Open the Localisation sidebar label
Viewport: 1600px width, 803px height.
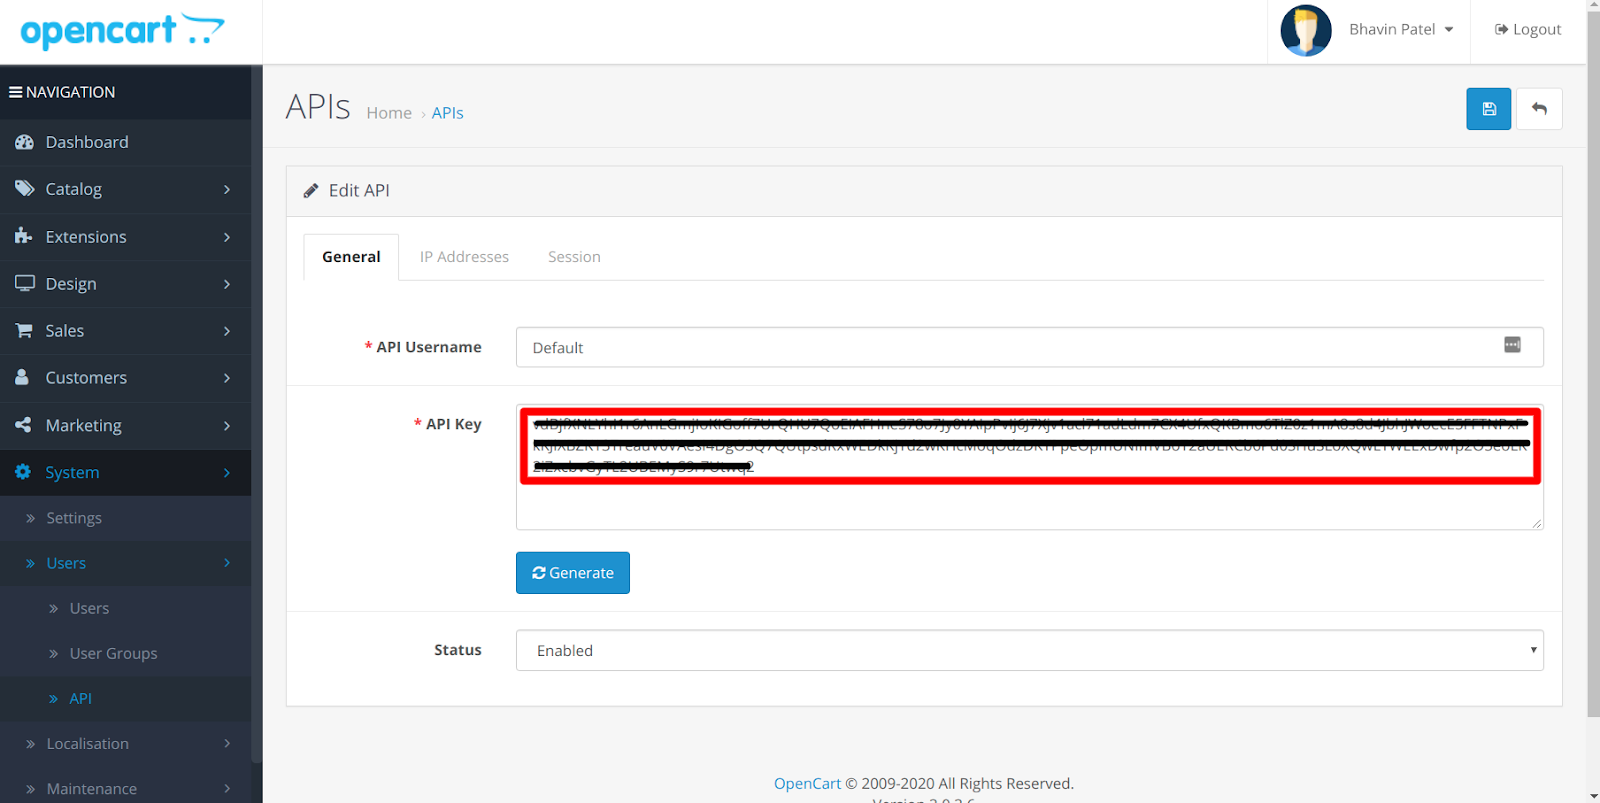[x=87, y=743]
